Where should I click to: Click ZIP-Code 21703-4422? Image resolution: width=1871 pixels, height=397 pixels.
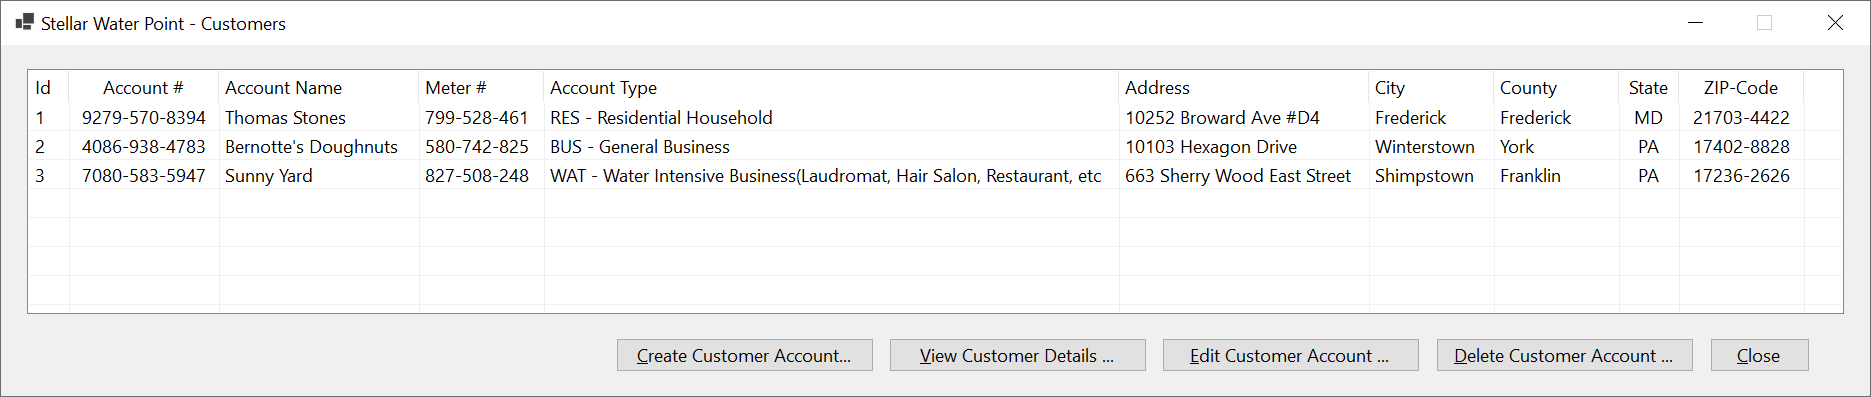click(x=1741, y=118)
